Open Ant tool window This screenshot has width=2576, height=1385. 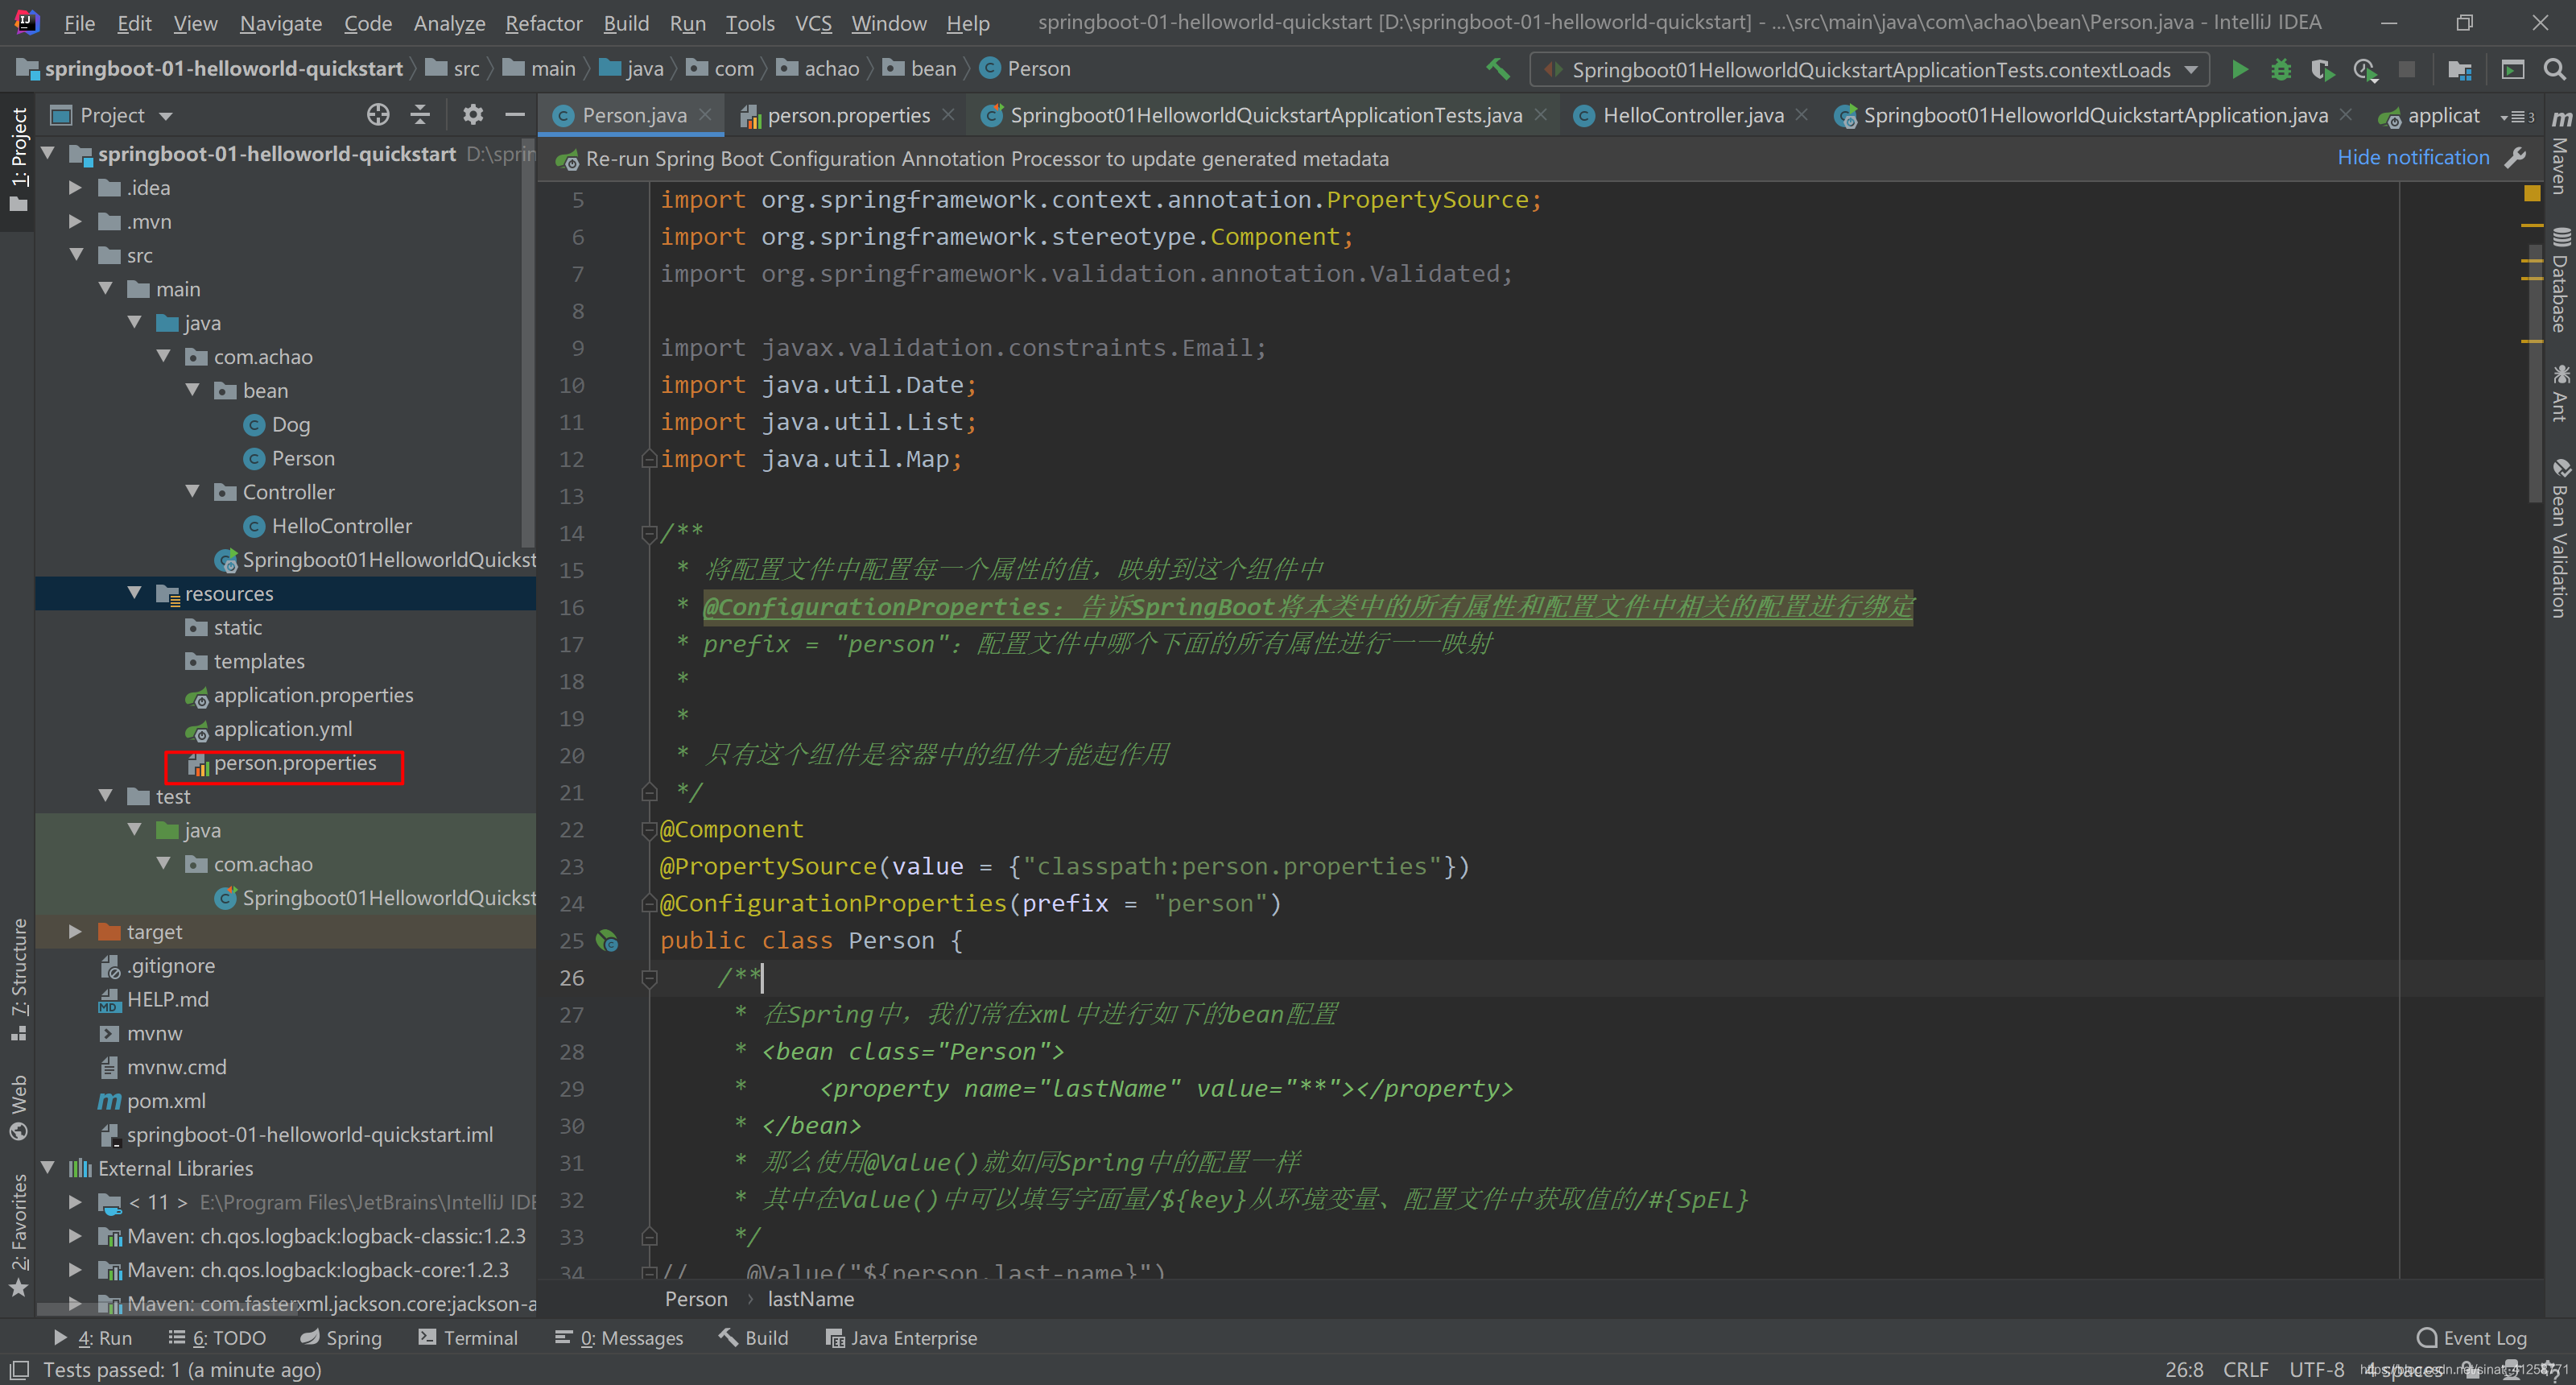click(x=2560, y=394)
